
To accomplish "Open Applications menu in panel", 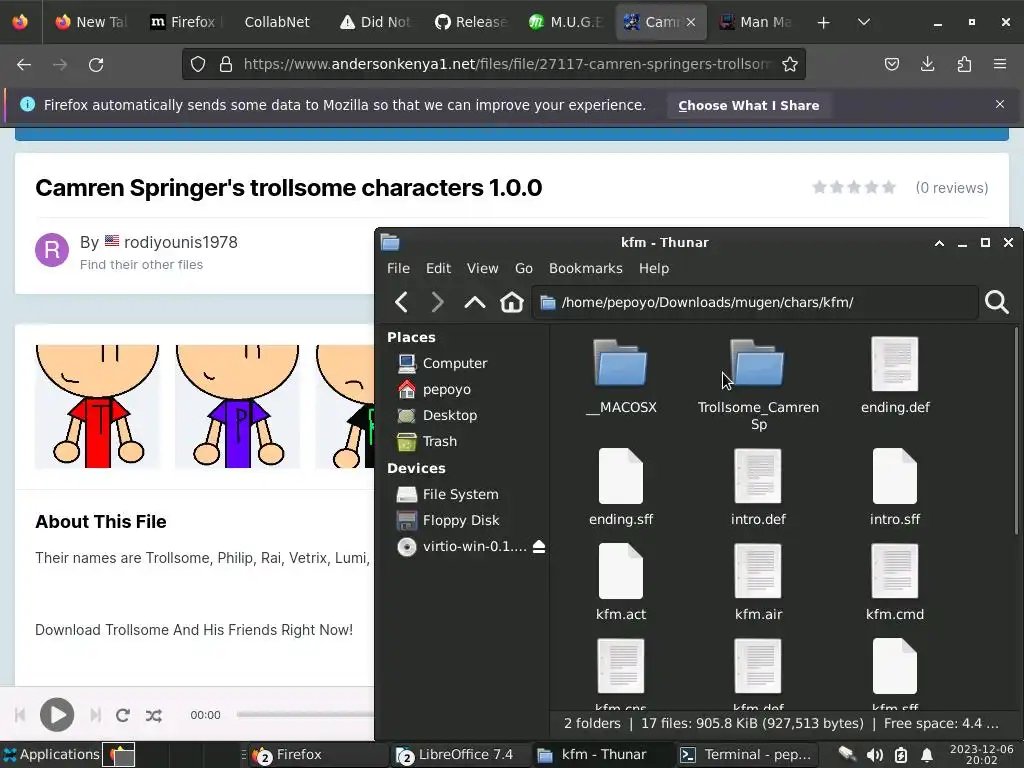I will pyautogui.click(x=51, y=755).
